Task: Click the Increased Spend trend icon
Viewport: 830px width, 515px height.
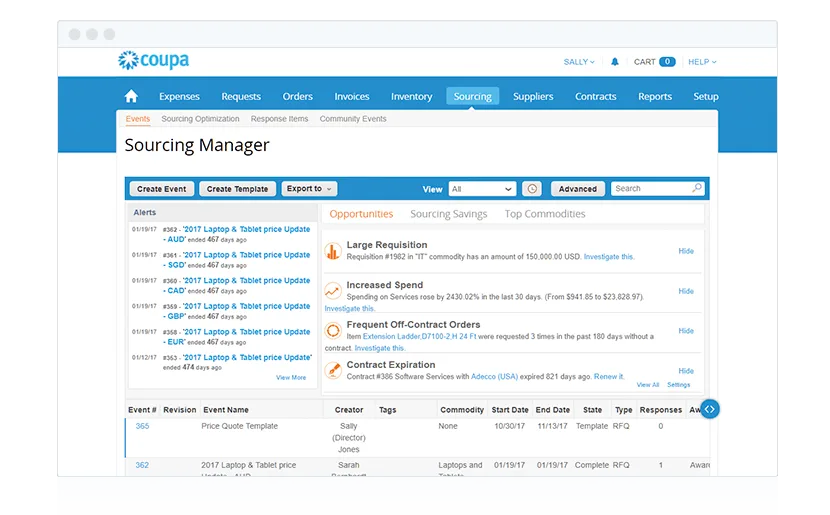Action: pyautogui.click(x=333, y=291)
